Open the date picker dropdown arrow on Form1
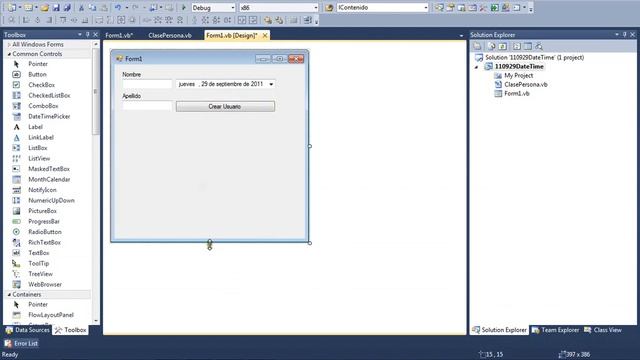 pyautogui.click(x=271, y=84)
